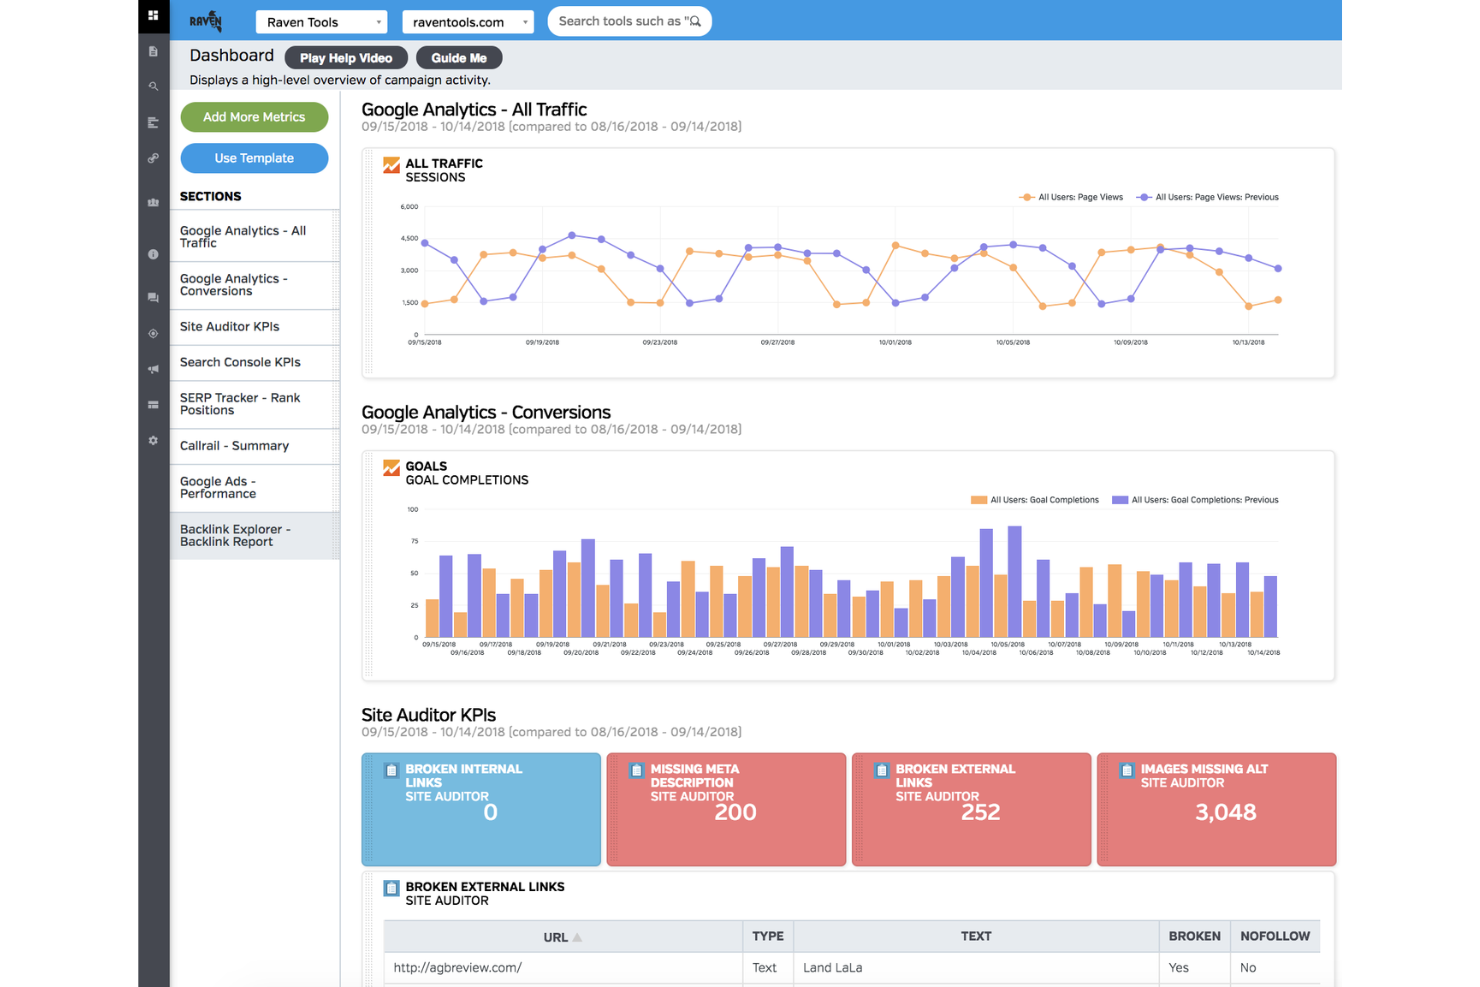The width and height of the screenshot is (1480, 987).
Task: Select the link icon for backlink tools
Action: click(153, 157)
